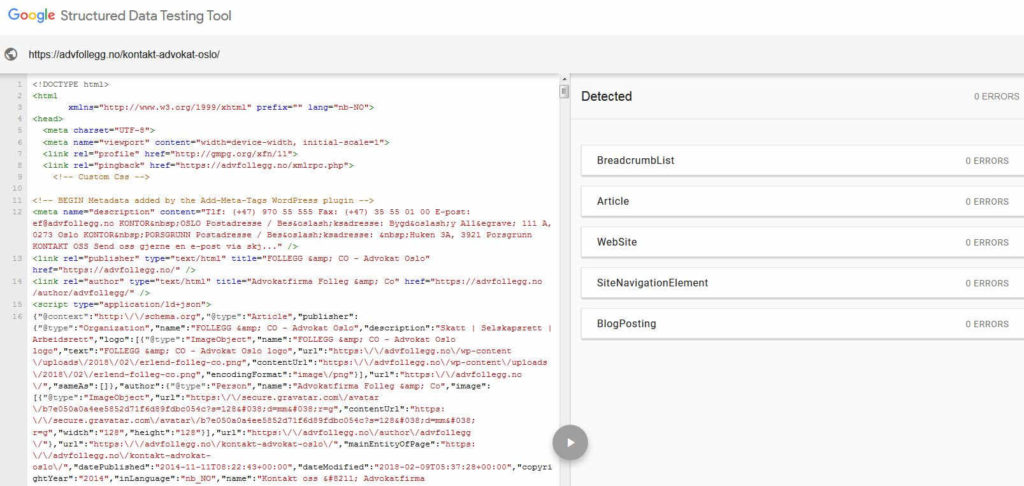1024x486 pixels.
Task: Click the code editor scrollbar thumb
Action: [x=564, y=92]
